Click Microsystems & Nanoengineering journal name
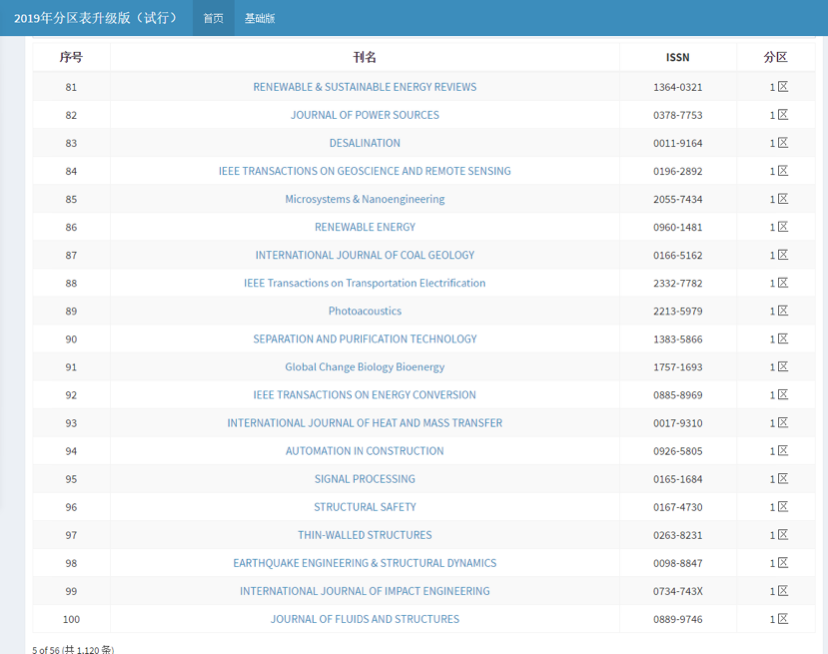The width and height of the screenshot is (828, 654). tap(365, 199)
